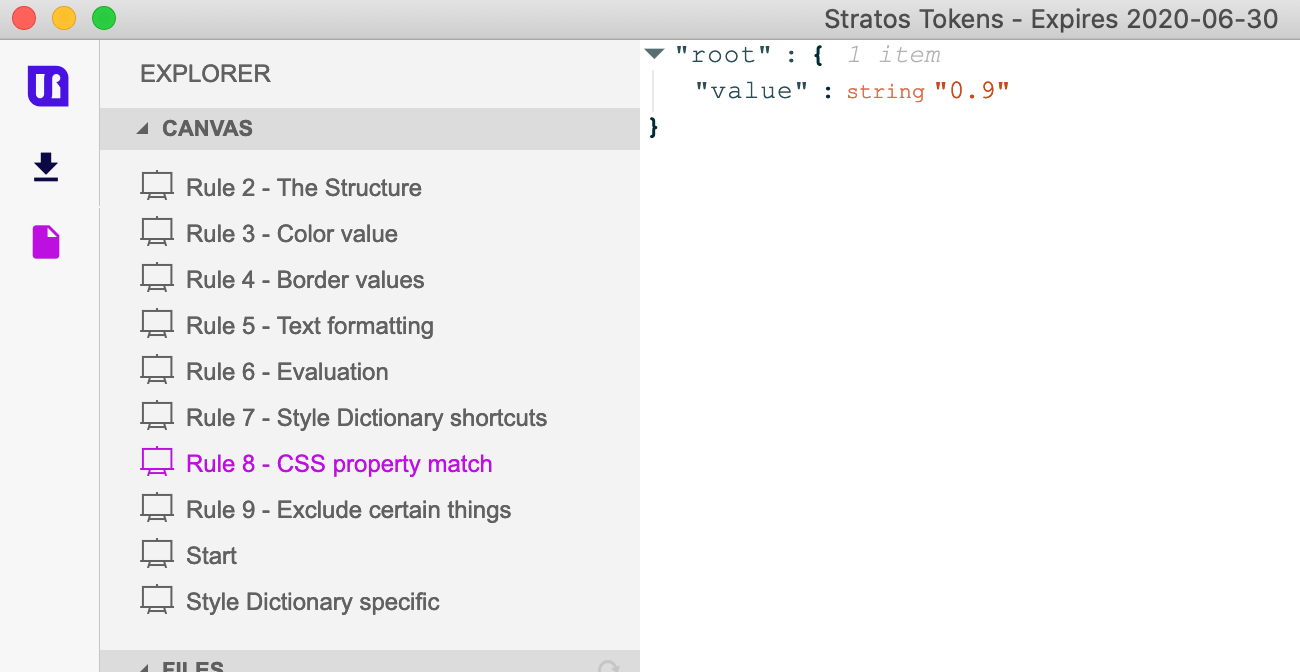Image resolution: width=1300 pixels, height=672 pixels.
Task: Collapse the "root" JSON node arrow
Action: click(x=655, y=54)
